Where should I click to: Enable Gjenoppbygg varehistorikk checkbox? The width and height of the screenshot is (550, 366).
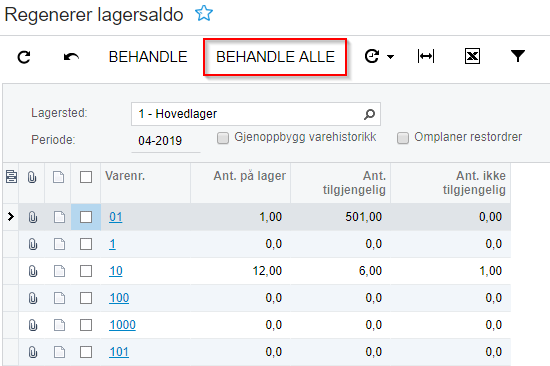[223, 138]
